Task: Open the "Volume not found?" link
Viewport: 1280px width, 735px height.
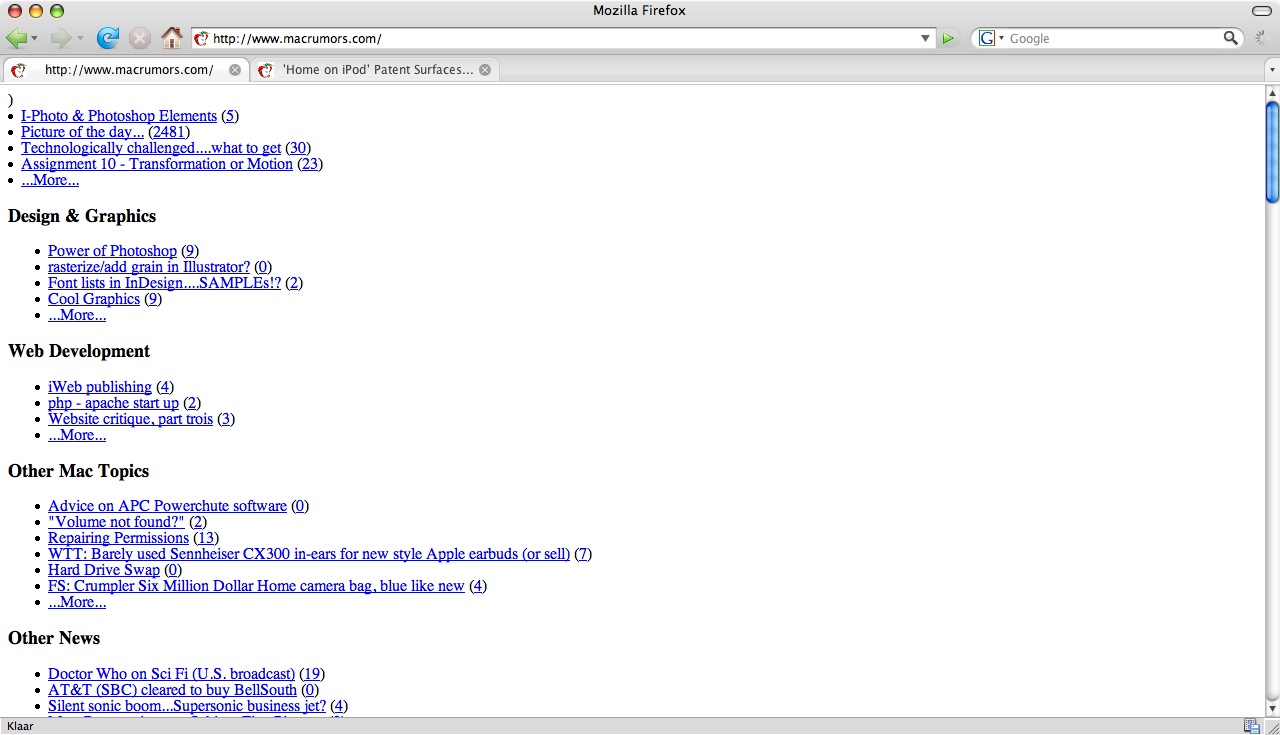Action: tap(116, 522)
